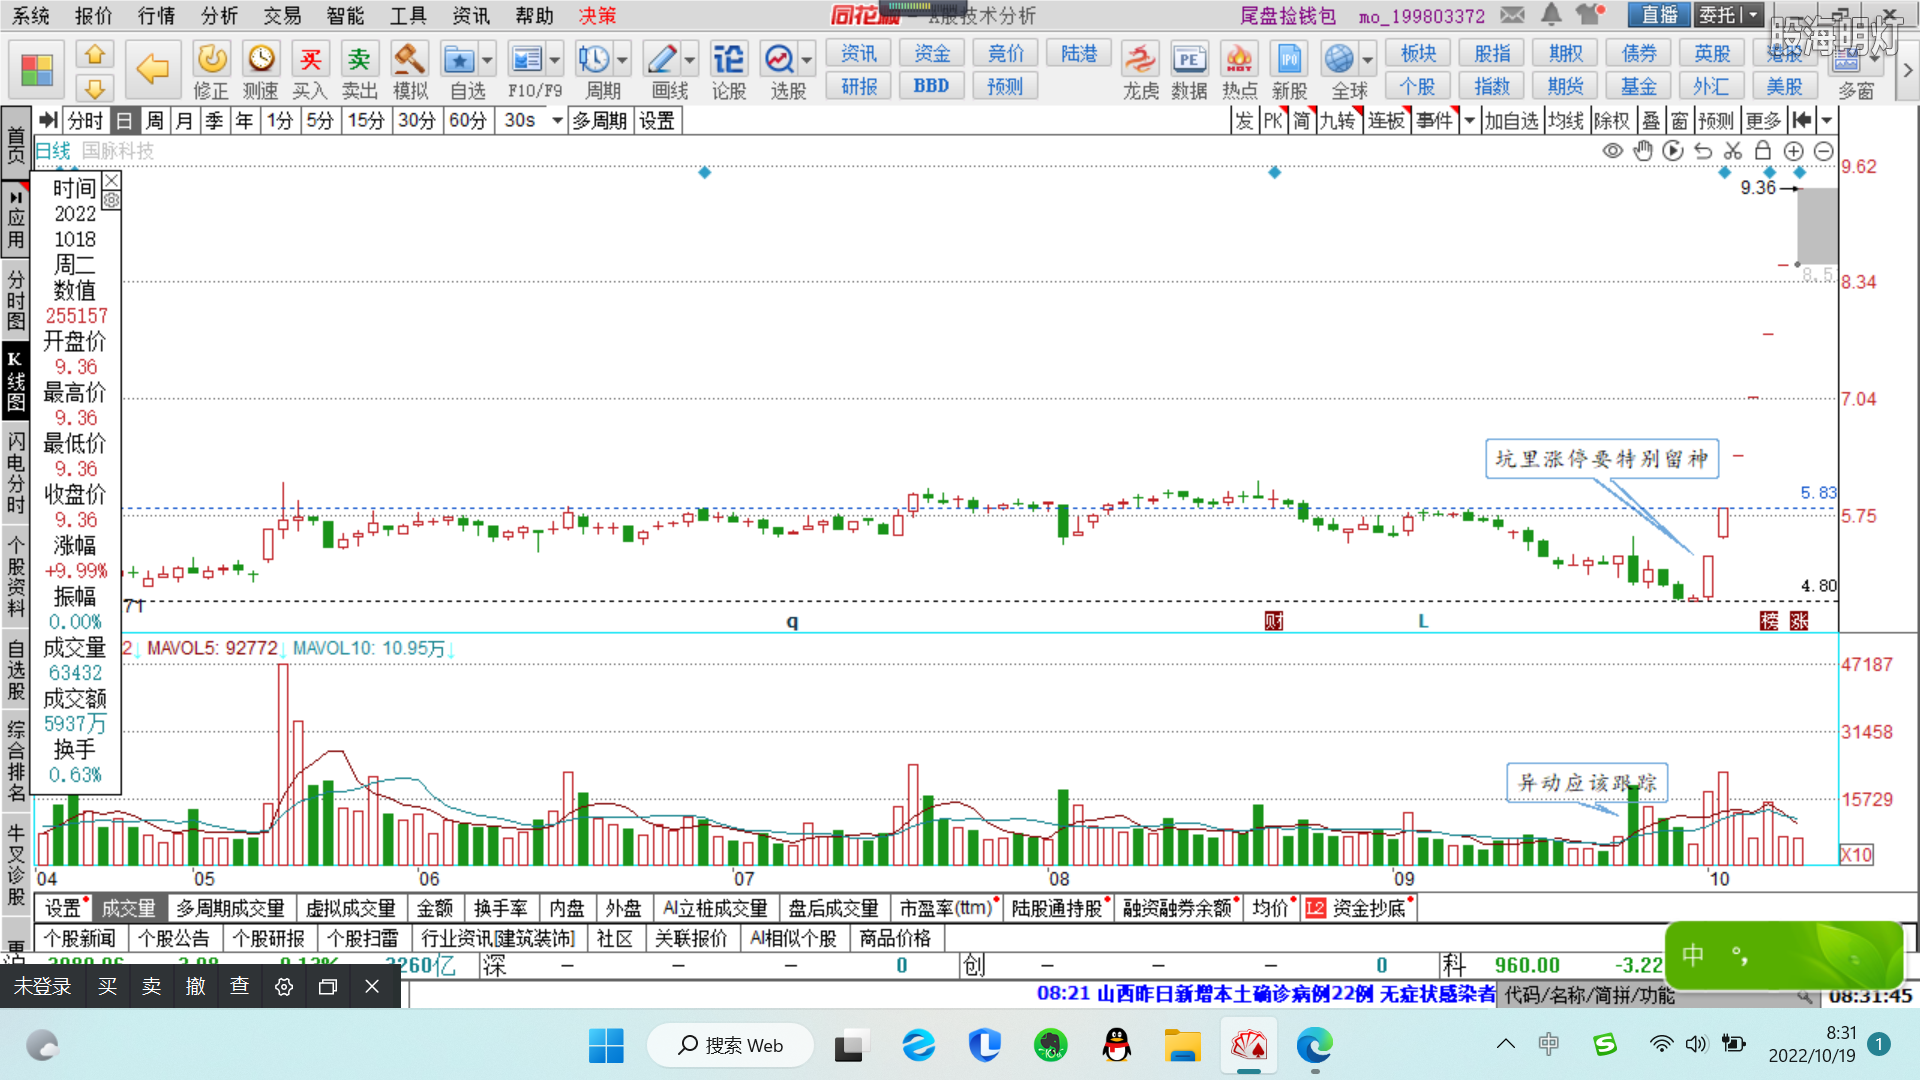Click the 基金 funds button
This screenshot has width=1920, height=1080.
coord(1639,86)
